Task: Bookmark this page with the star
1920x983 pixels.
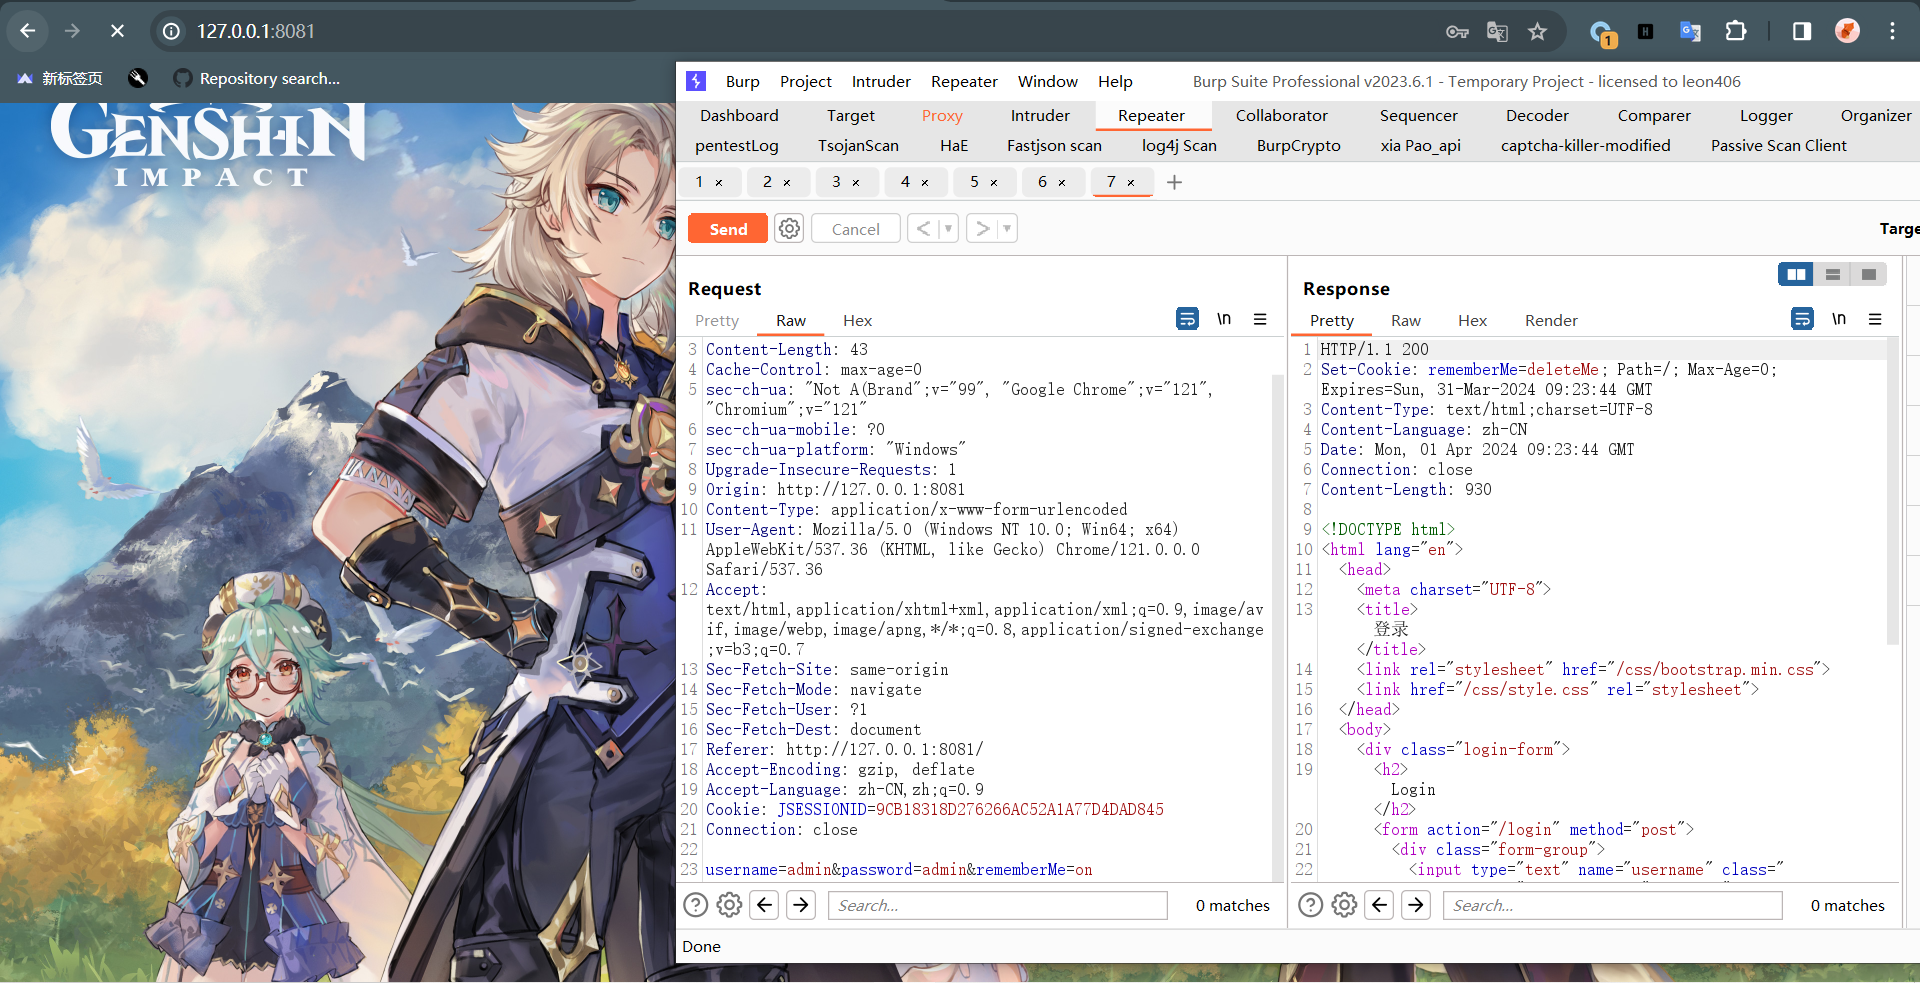Action: (x=1538, y=32)
